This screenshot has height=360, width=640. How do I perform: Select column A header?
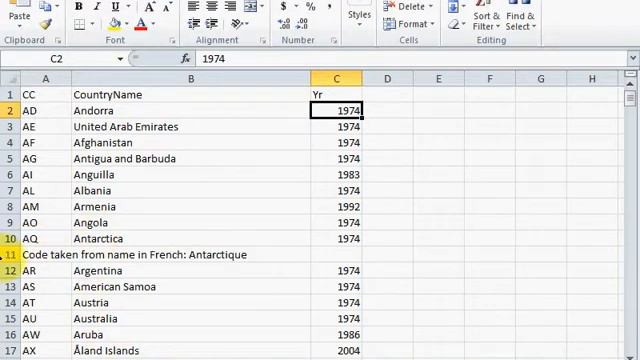point(46,79)
